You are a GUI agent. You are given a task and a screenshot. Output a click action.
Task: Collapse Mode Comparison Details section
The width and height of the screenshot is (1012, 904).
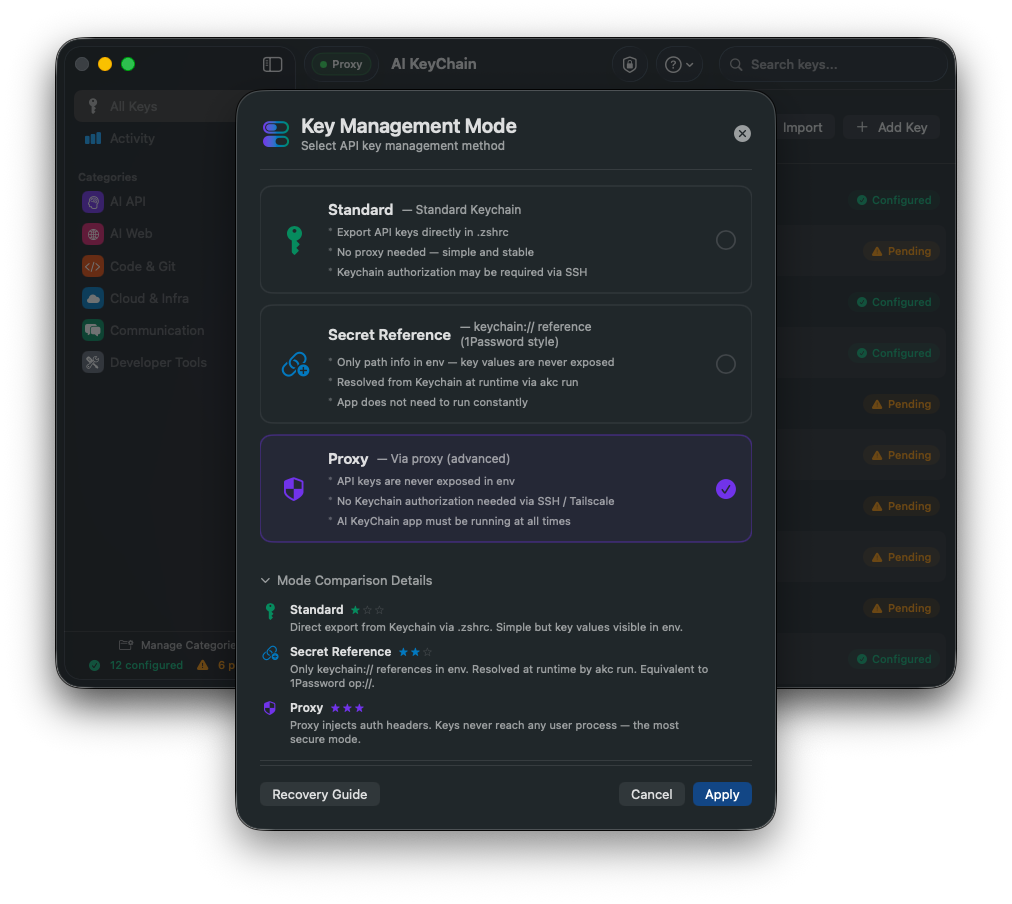(347, 581)
